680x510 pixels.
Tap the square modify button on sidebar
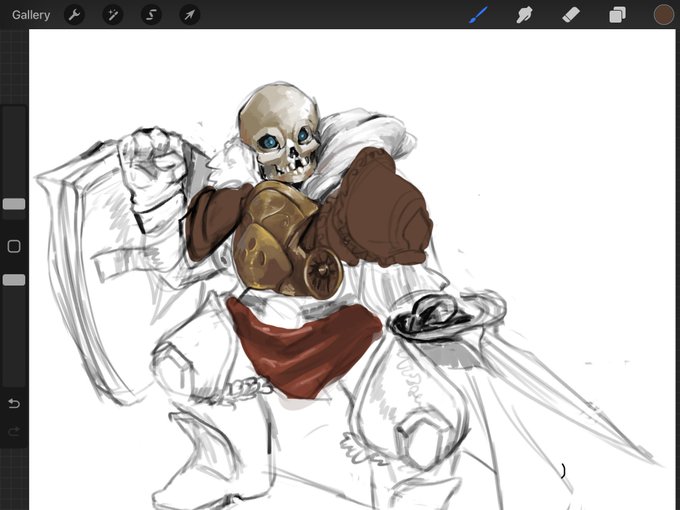[x=14, y=246]
